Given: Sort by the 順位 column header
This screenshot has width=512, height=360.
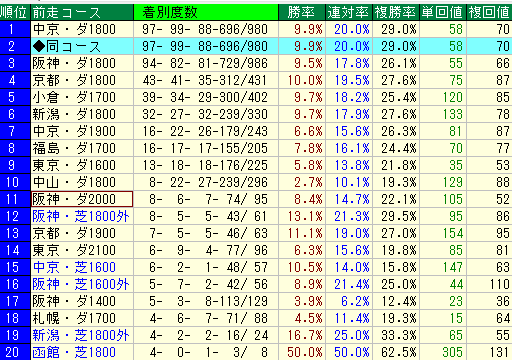Looking at the screenshot, I should 15,12.
